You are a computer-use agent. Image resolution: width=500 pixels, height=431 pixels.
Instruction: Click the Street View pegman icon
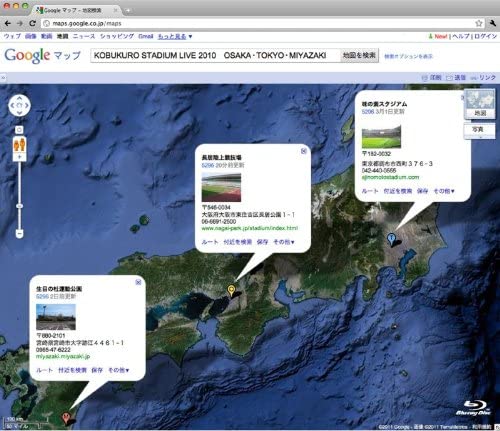coord(20,144)
